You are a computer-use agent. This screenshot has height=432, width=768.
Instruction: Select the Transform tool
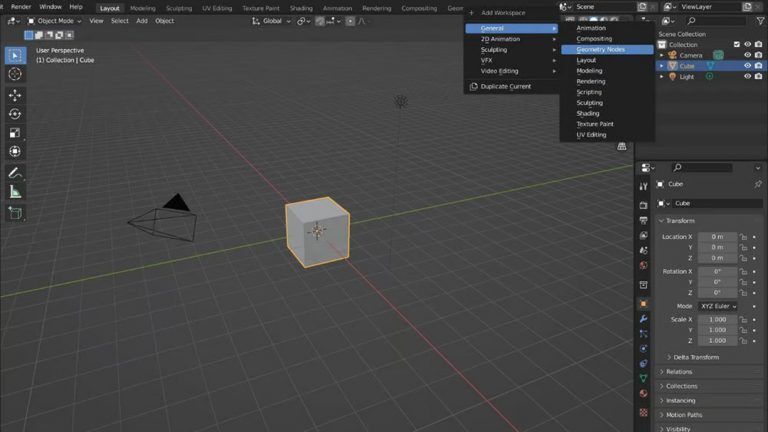(15, 151)
